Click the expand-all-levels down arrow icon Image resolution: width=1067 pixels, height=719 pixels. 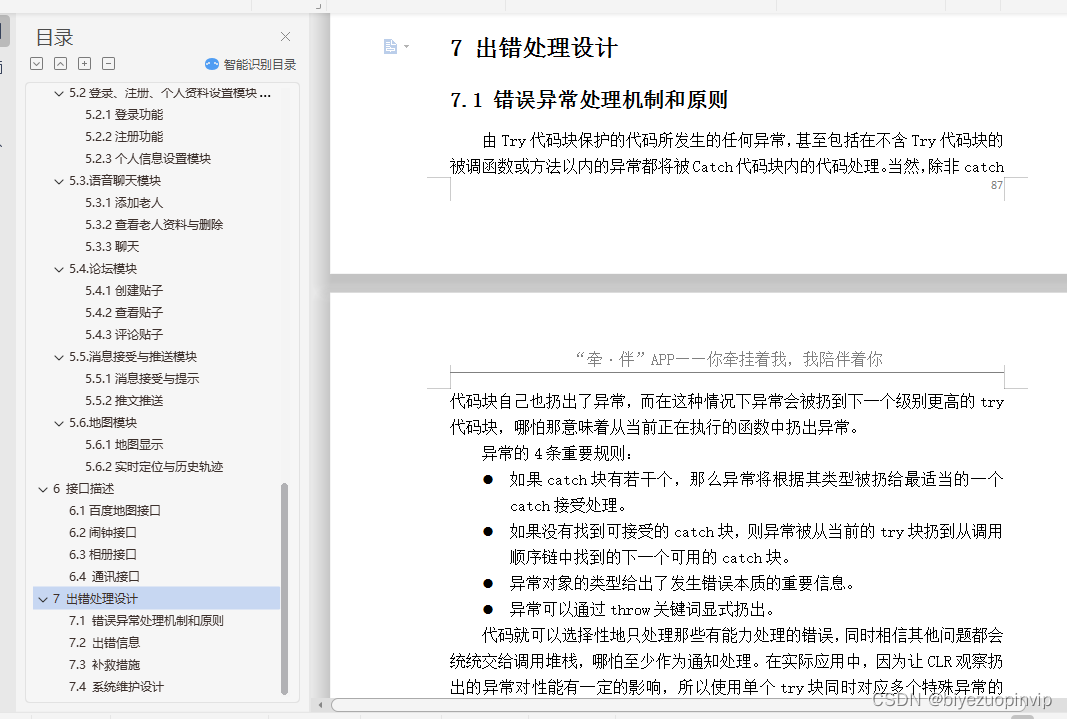click(37, 64)
